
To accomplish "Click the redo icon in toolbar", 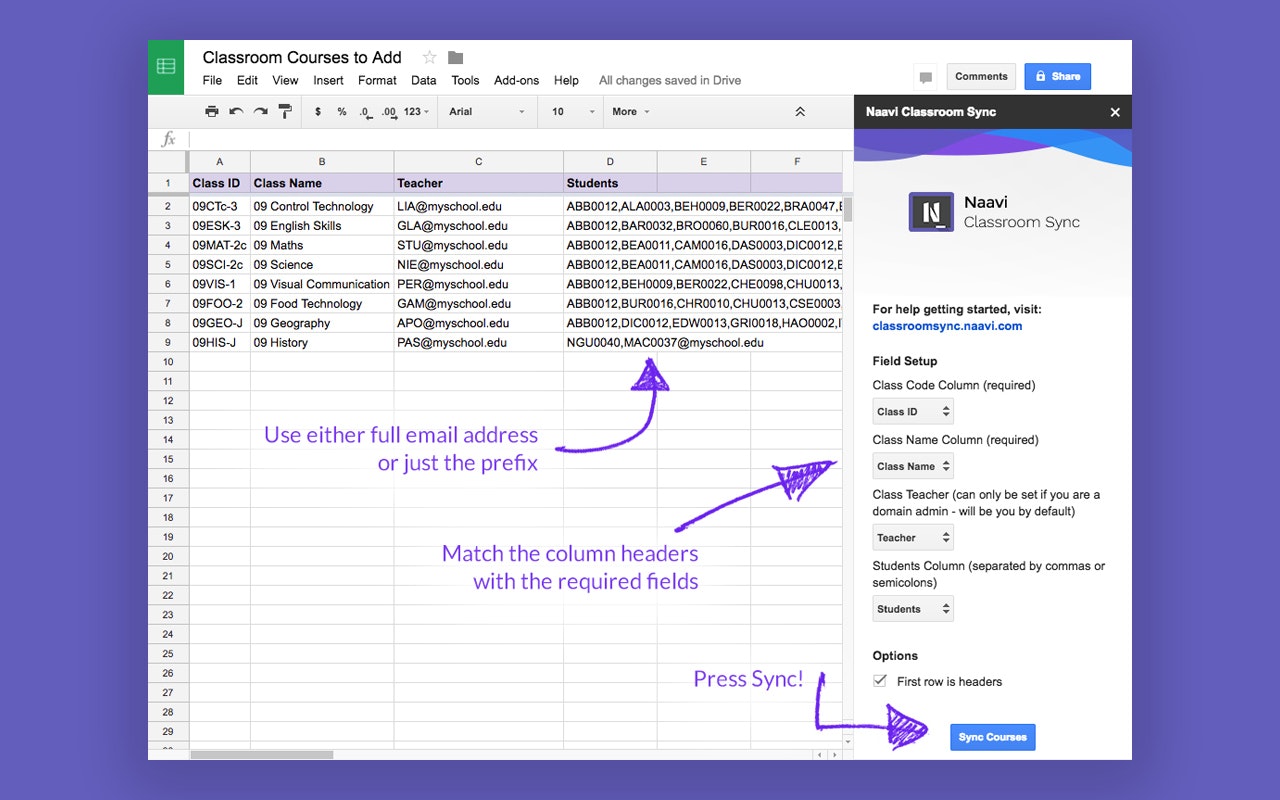I will [260, 112].
